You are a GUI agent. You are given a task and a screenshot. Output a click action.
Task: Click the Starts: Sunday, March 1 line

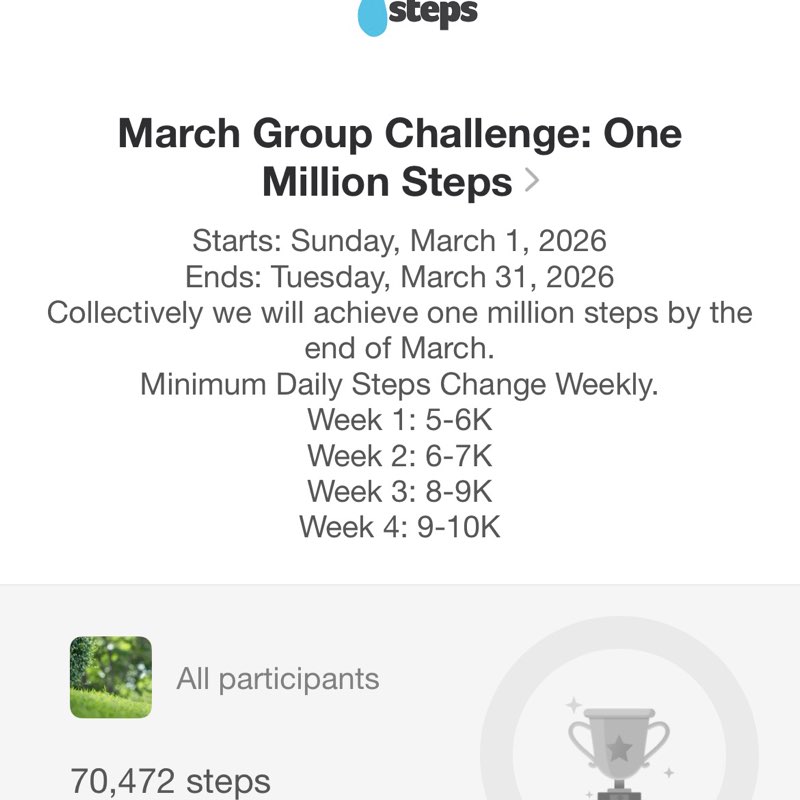(400, 241)
